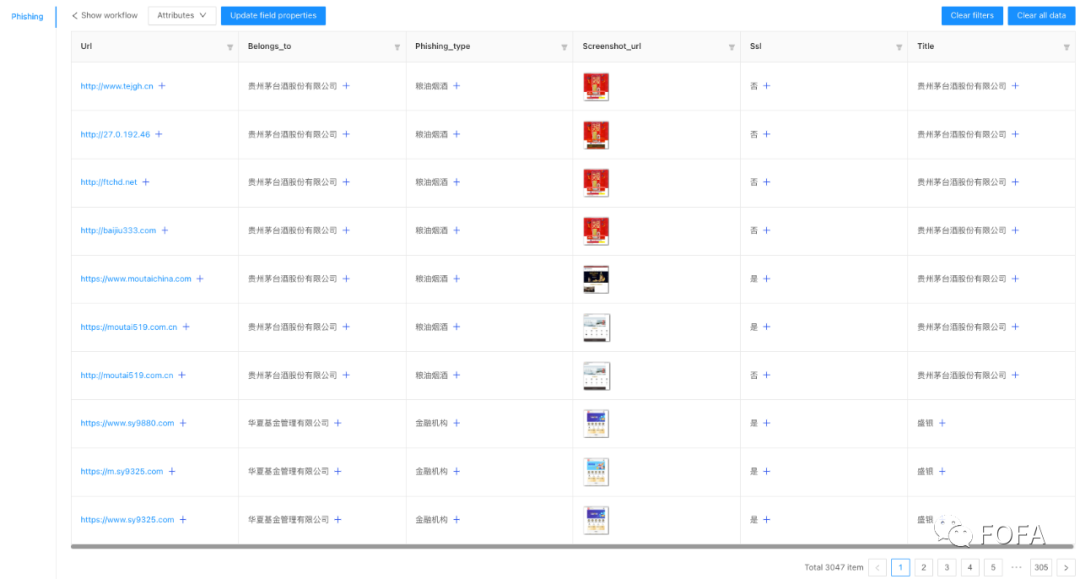The width and height of the screenshot is (1080, 579).
Task: Click 金融机构 cell in sy9880.com row
Action: (x=431, y=423)
